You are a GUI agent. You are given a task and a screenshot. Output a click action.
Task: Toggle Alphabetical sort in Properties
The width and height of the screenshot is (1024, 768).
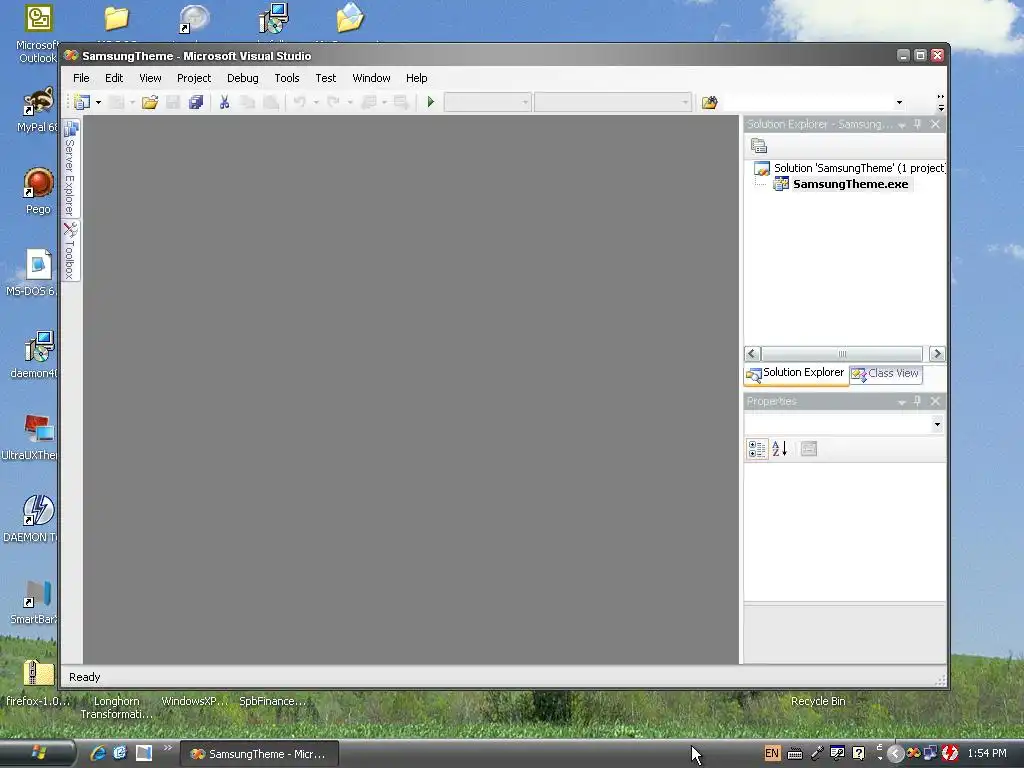[780, 449]
